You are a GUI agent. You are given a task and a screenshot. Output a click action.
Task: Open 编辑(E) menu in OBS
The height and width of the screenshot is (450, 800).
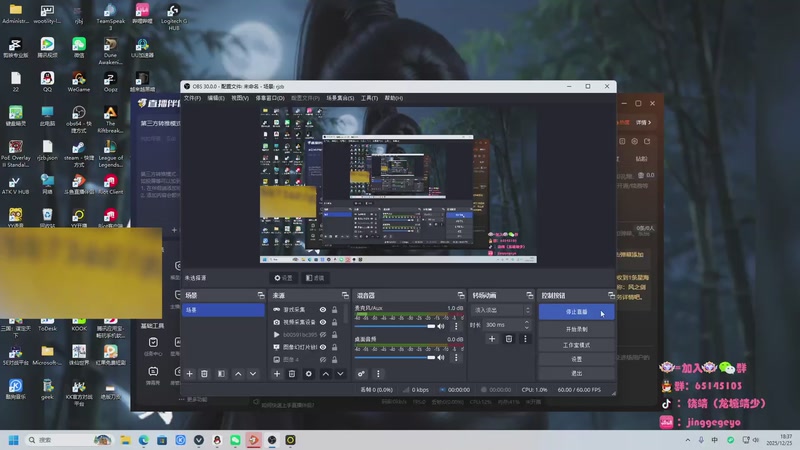coord(216,98)
